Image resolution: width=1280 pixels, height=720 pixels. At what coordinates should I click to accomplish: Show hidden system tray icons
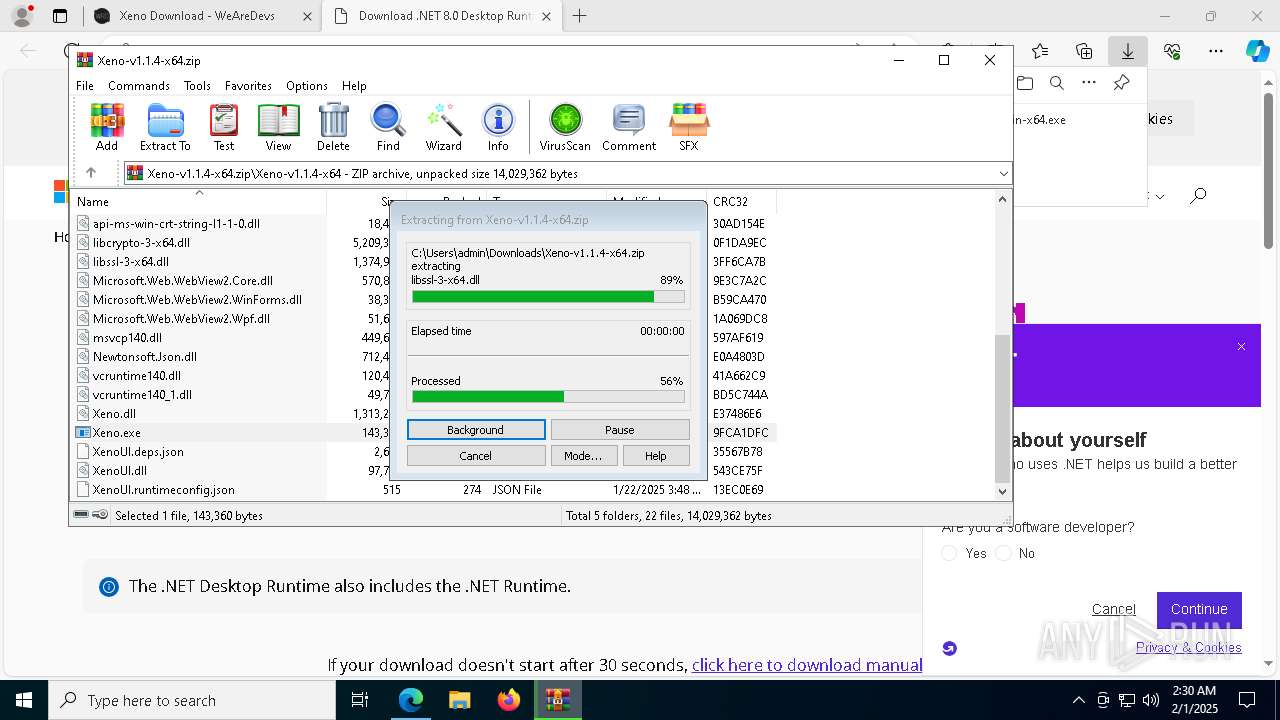click(x=1078, y=700)
